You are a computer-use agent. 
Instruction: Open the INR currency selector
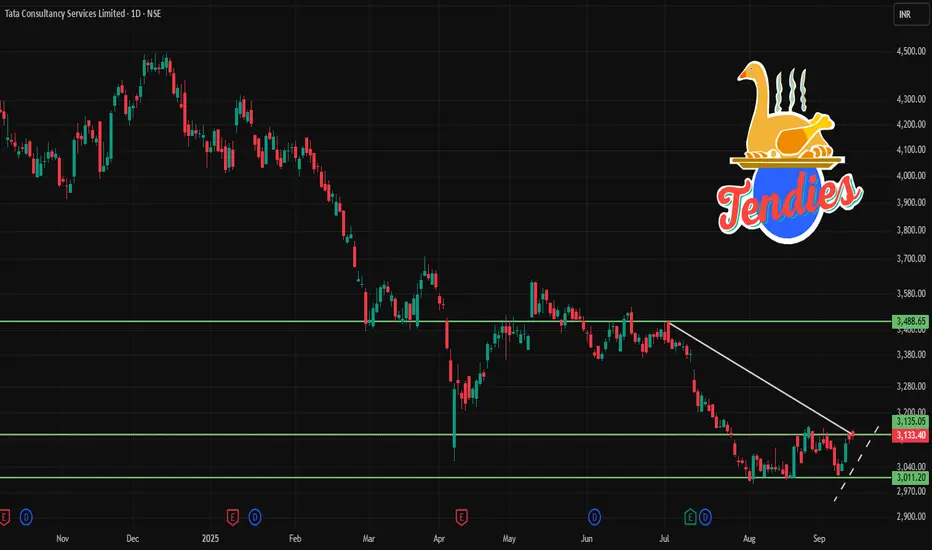[911, 14]
